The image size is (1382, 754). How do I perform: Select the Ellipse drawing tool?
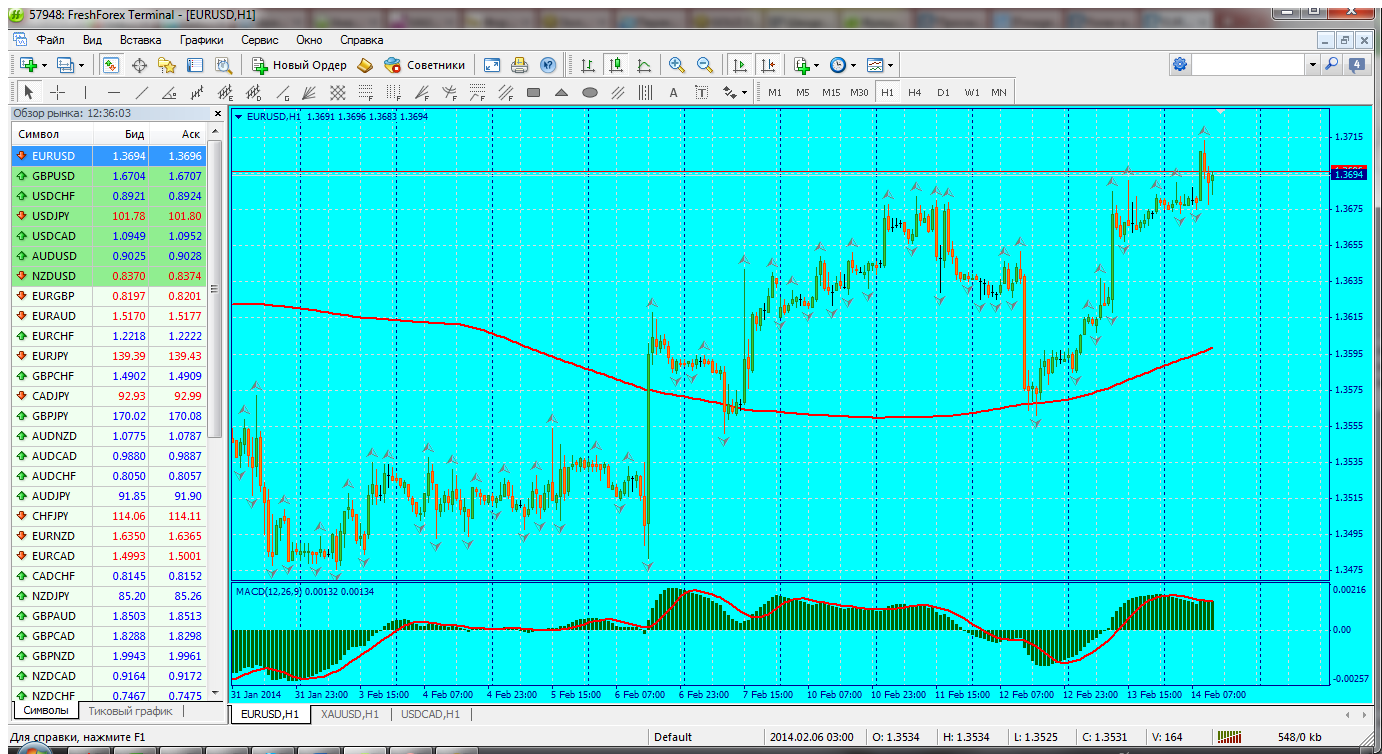590,93
